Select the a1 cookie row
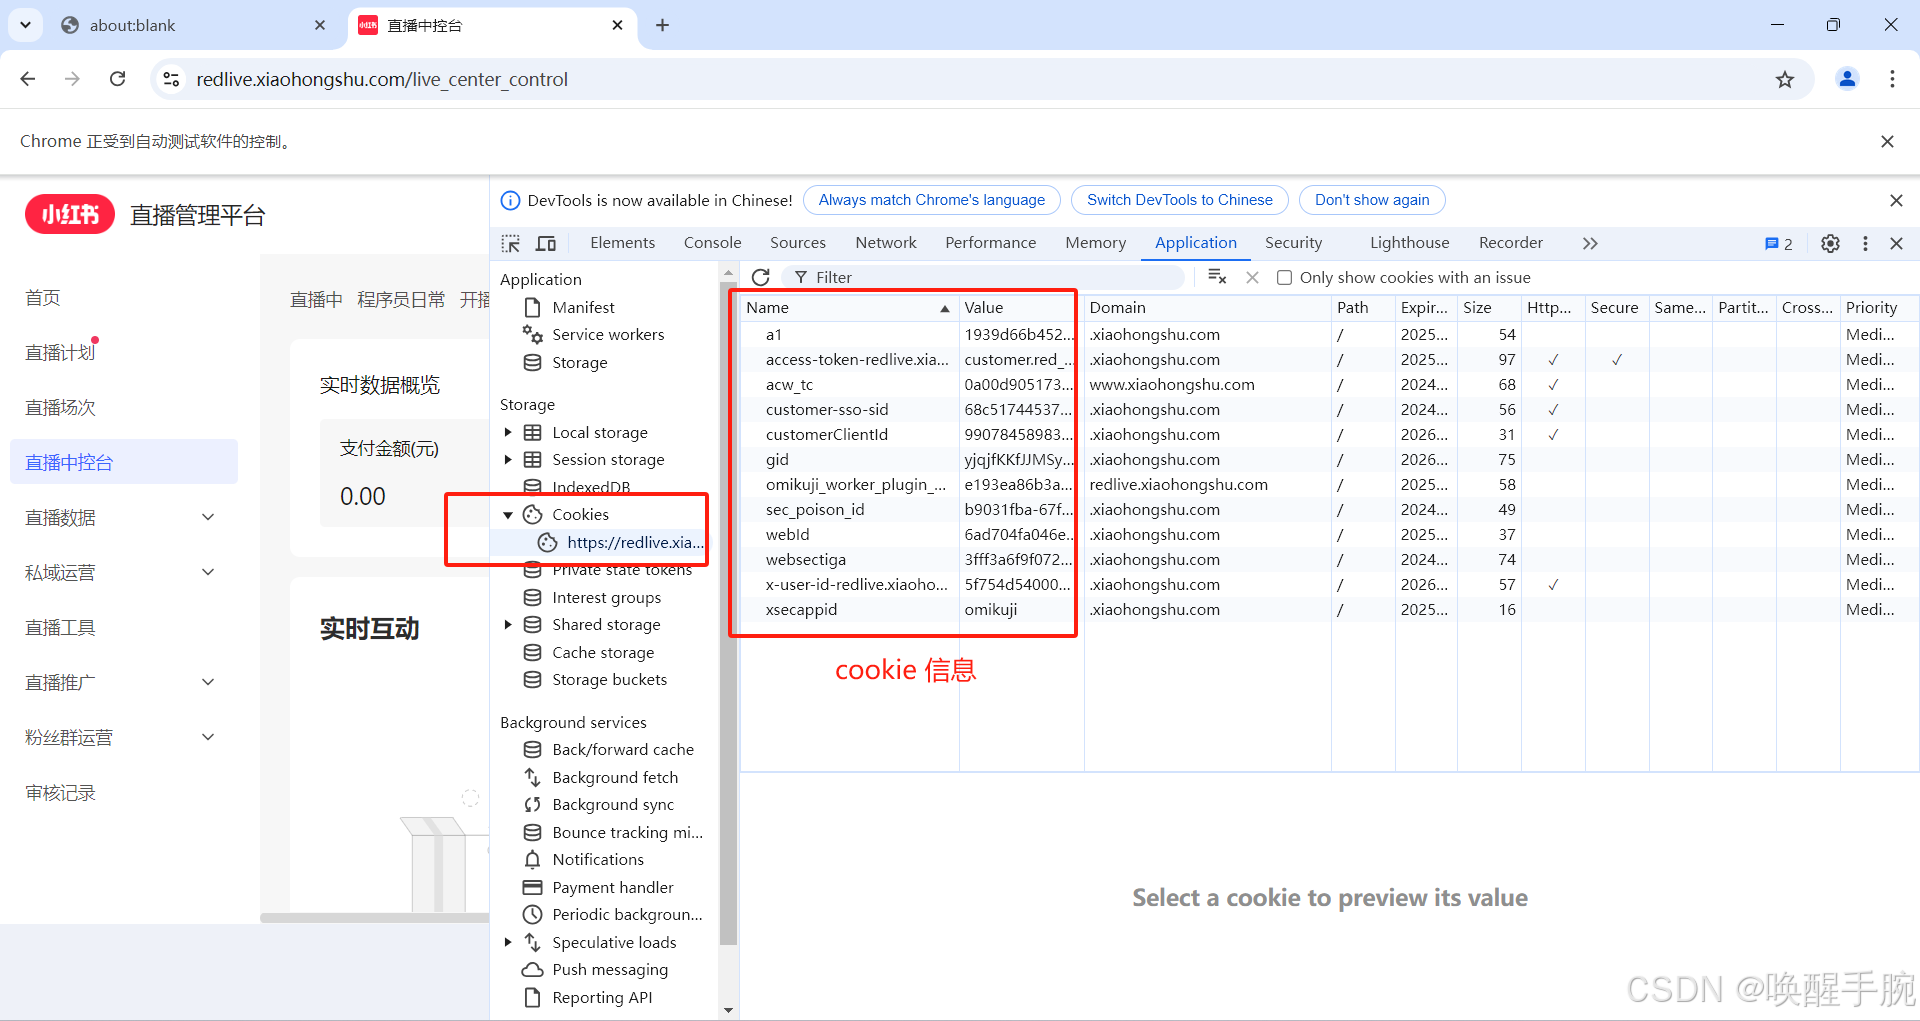 1328,334
